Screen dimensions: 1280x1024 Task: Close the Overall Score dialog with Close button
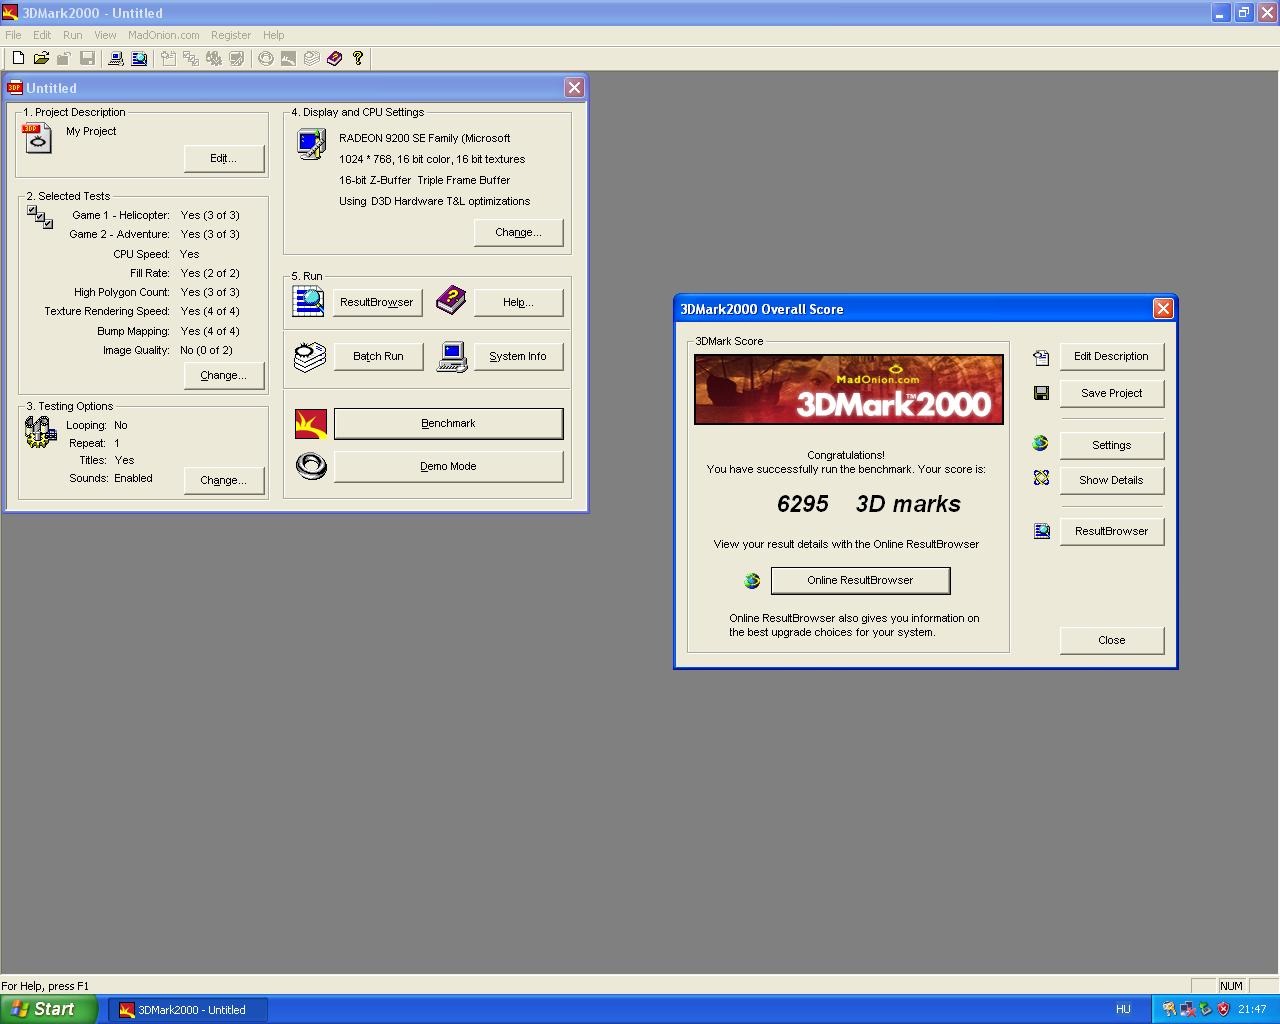[x=1111, y=640]
